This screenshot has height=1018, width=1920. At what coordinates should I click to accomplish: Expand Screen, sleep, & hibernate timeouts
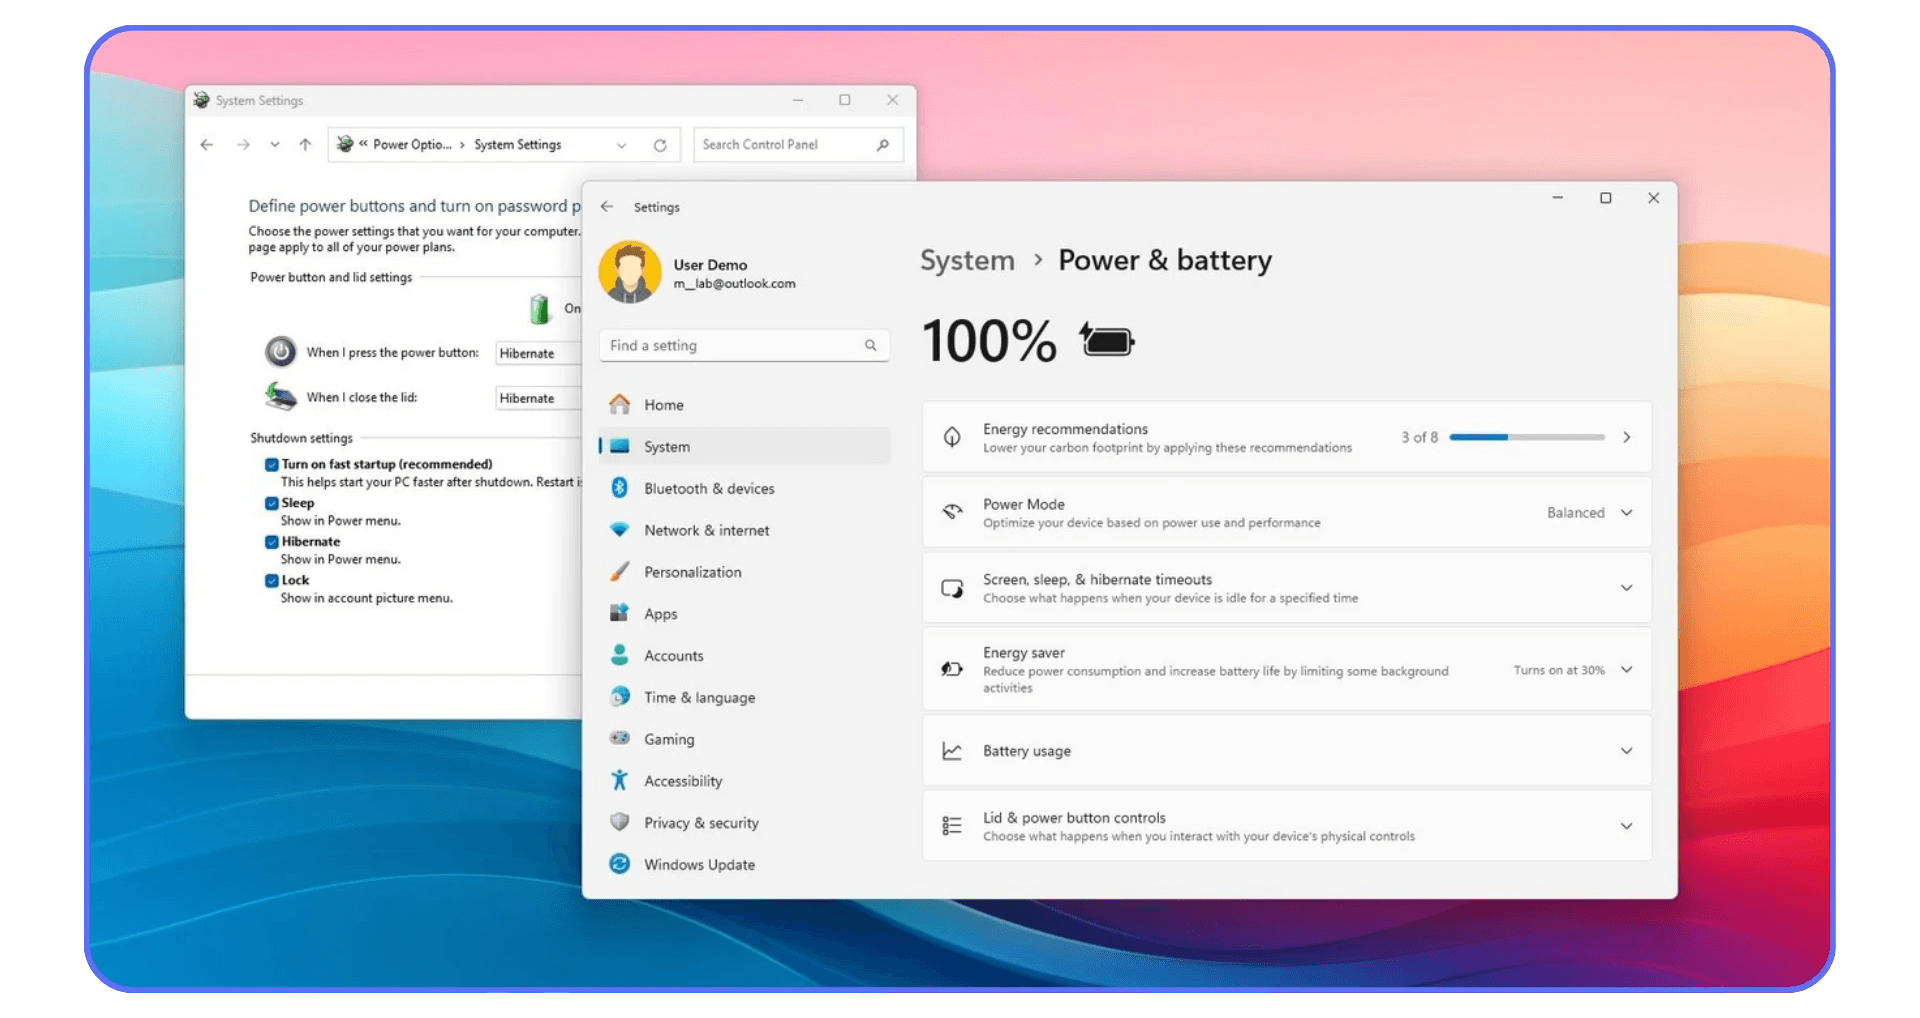click(1627, 588)
